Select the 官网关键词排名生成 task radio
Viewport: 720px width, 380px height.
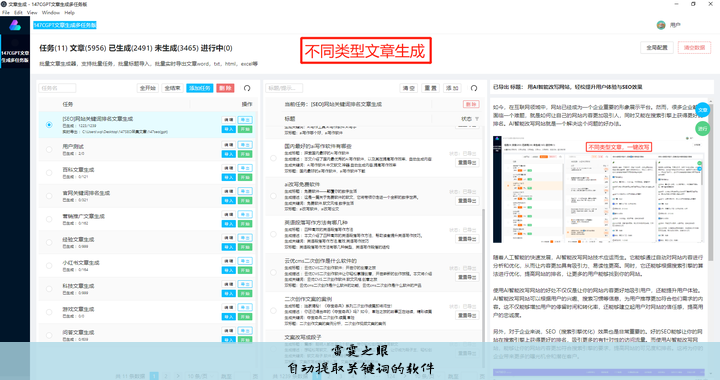tap(49, 196)
